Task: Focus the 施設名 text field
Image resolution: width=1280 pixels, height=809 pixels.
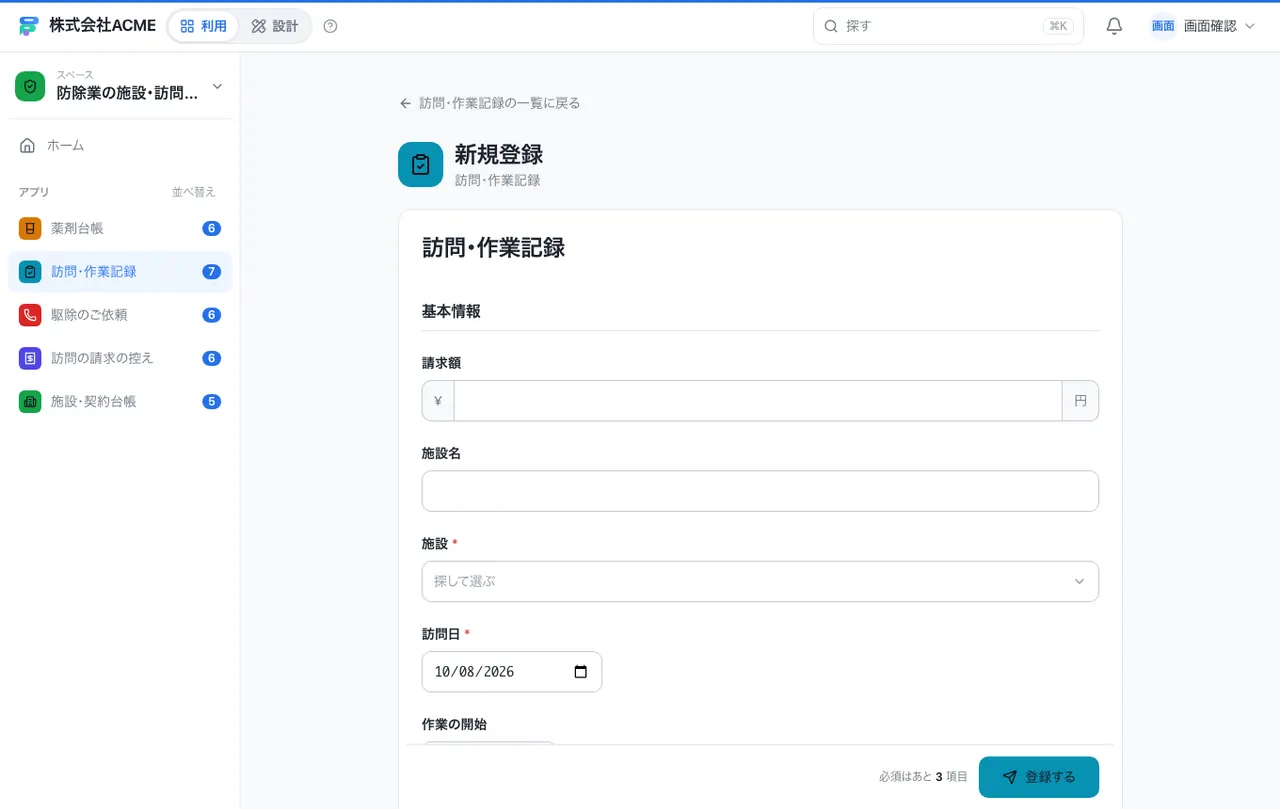Action: coord(760,491)
